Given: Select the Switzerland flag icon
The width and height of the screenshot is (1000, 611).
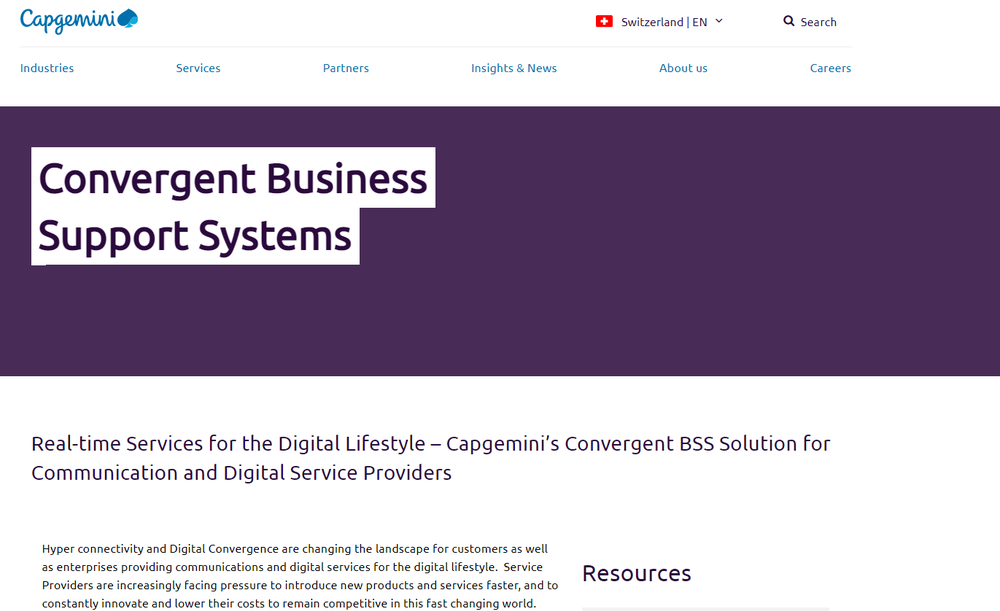Looking at the screenshot, I should tap(604, 22).
